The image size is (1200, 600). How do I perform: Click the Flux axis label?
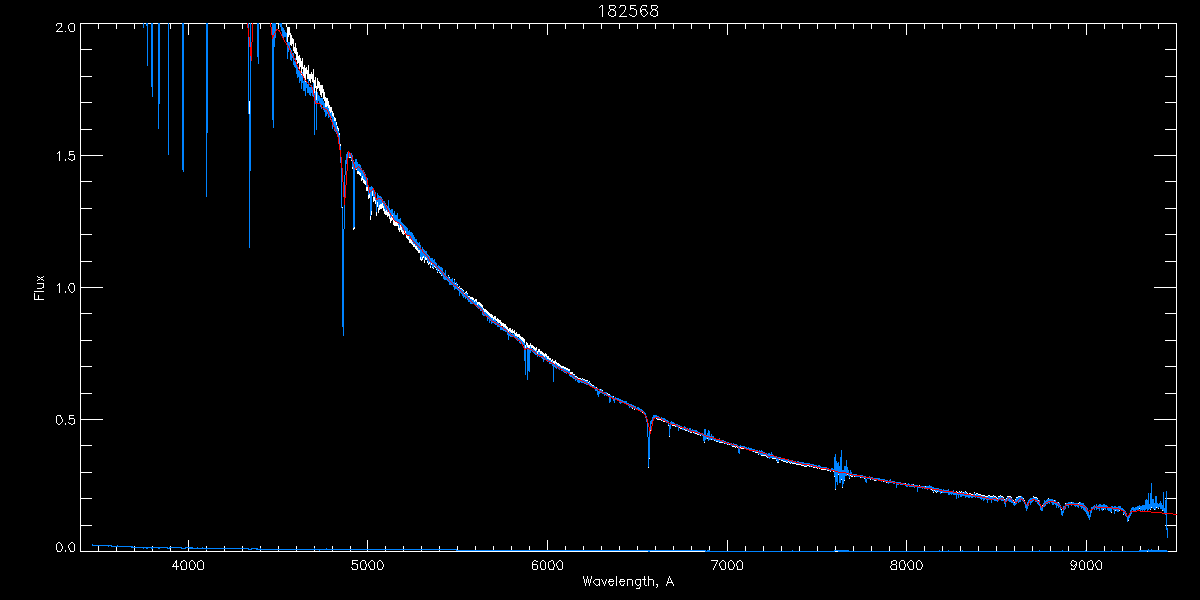pyautogui.click(x=40, y=286)
